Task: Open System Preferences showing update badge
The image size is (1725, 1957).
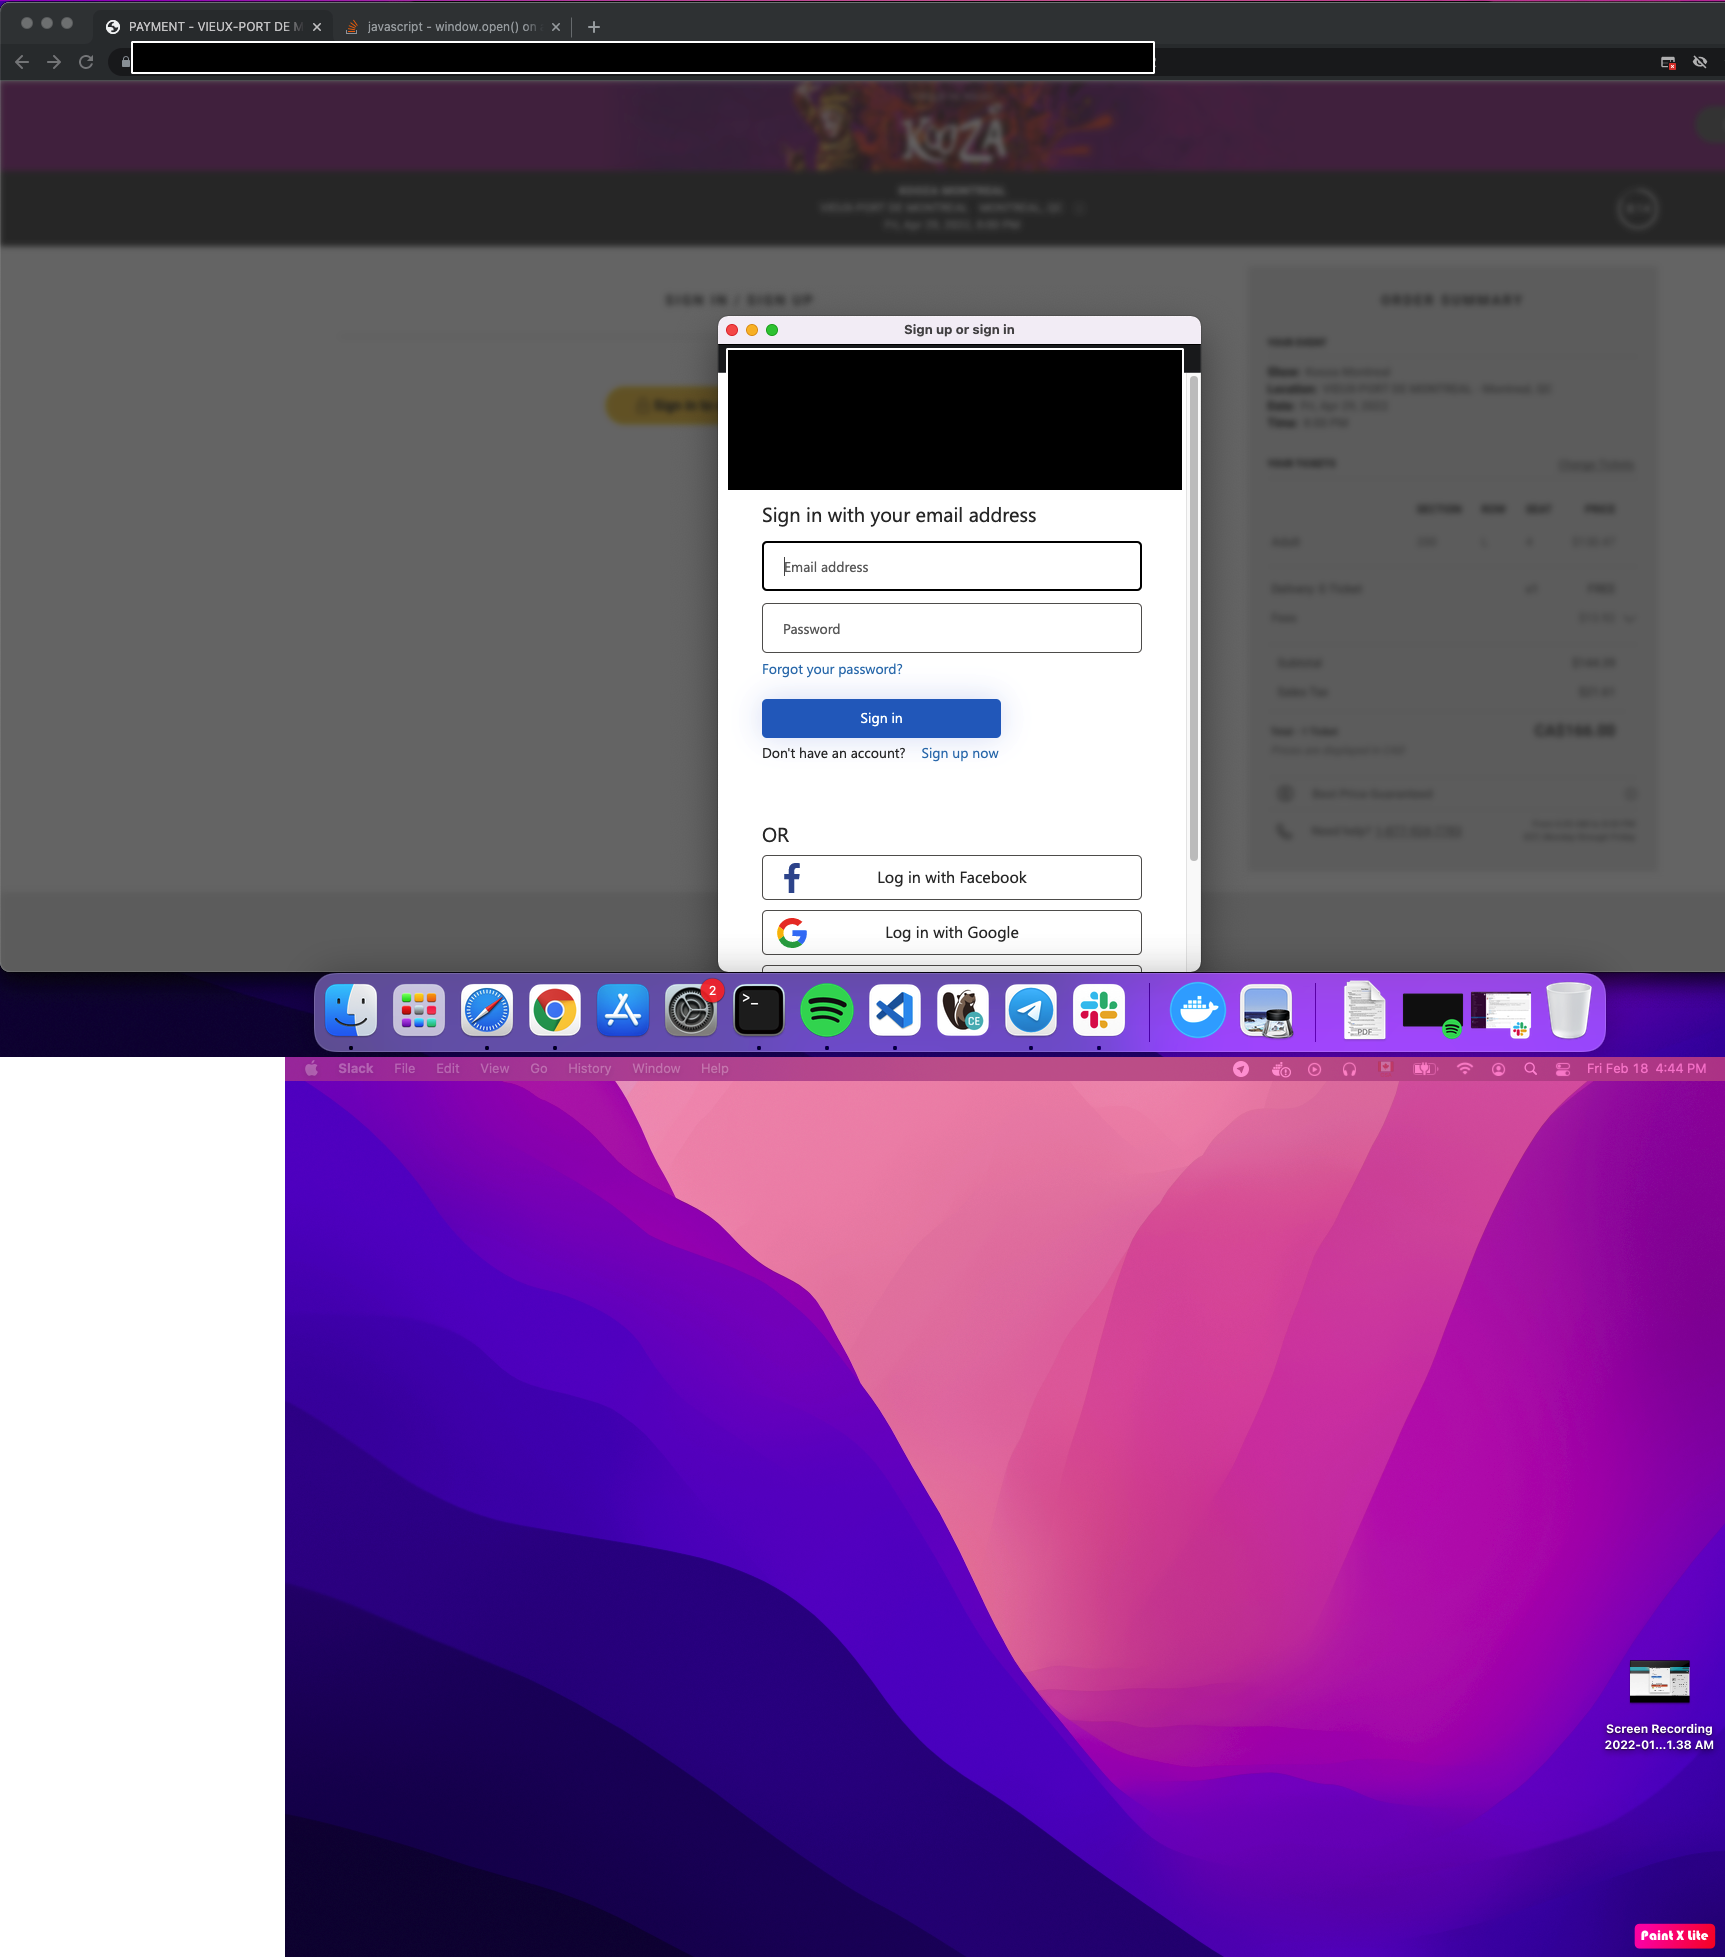Action: (x=691, y=1011)
